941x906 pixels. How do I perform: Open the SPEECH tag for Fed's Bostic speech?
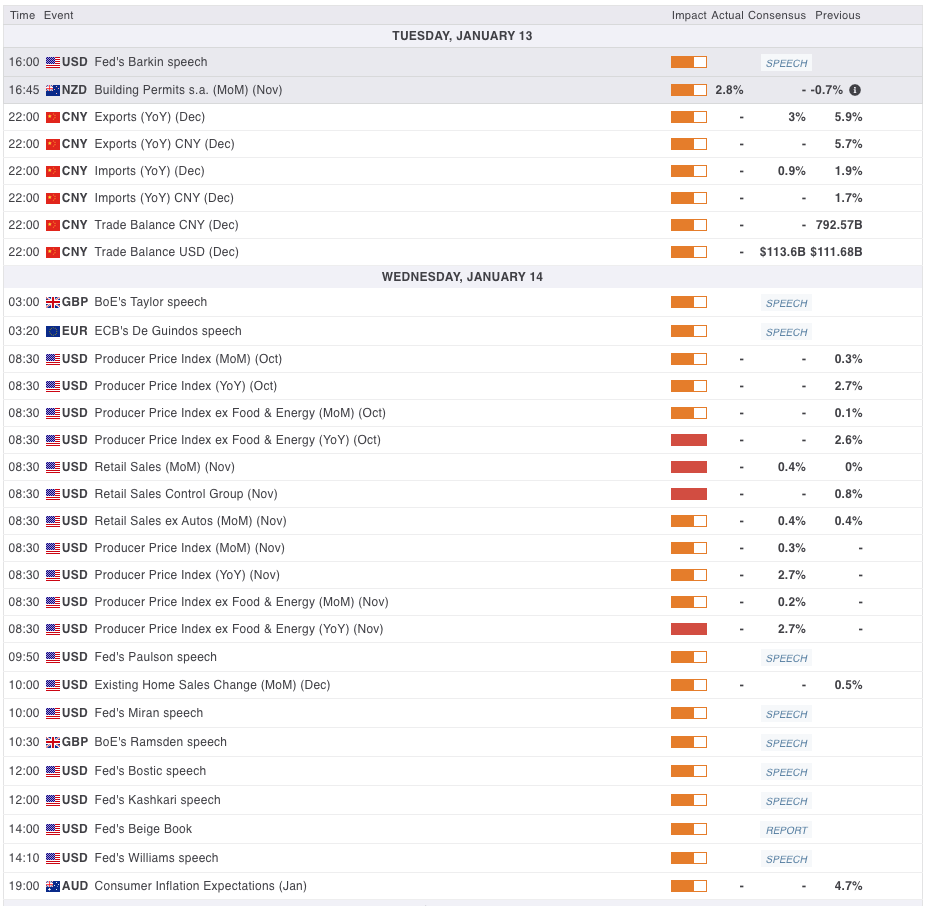(x=786, y=772)
